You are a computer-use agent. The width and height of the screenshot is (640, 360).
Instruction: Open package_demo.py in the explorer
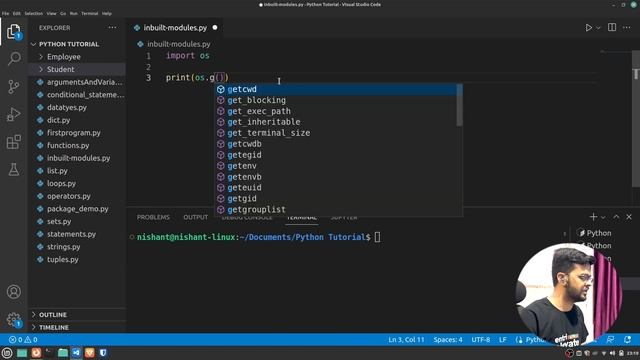point(77,209)
